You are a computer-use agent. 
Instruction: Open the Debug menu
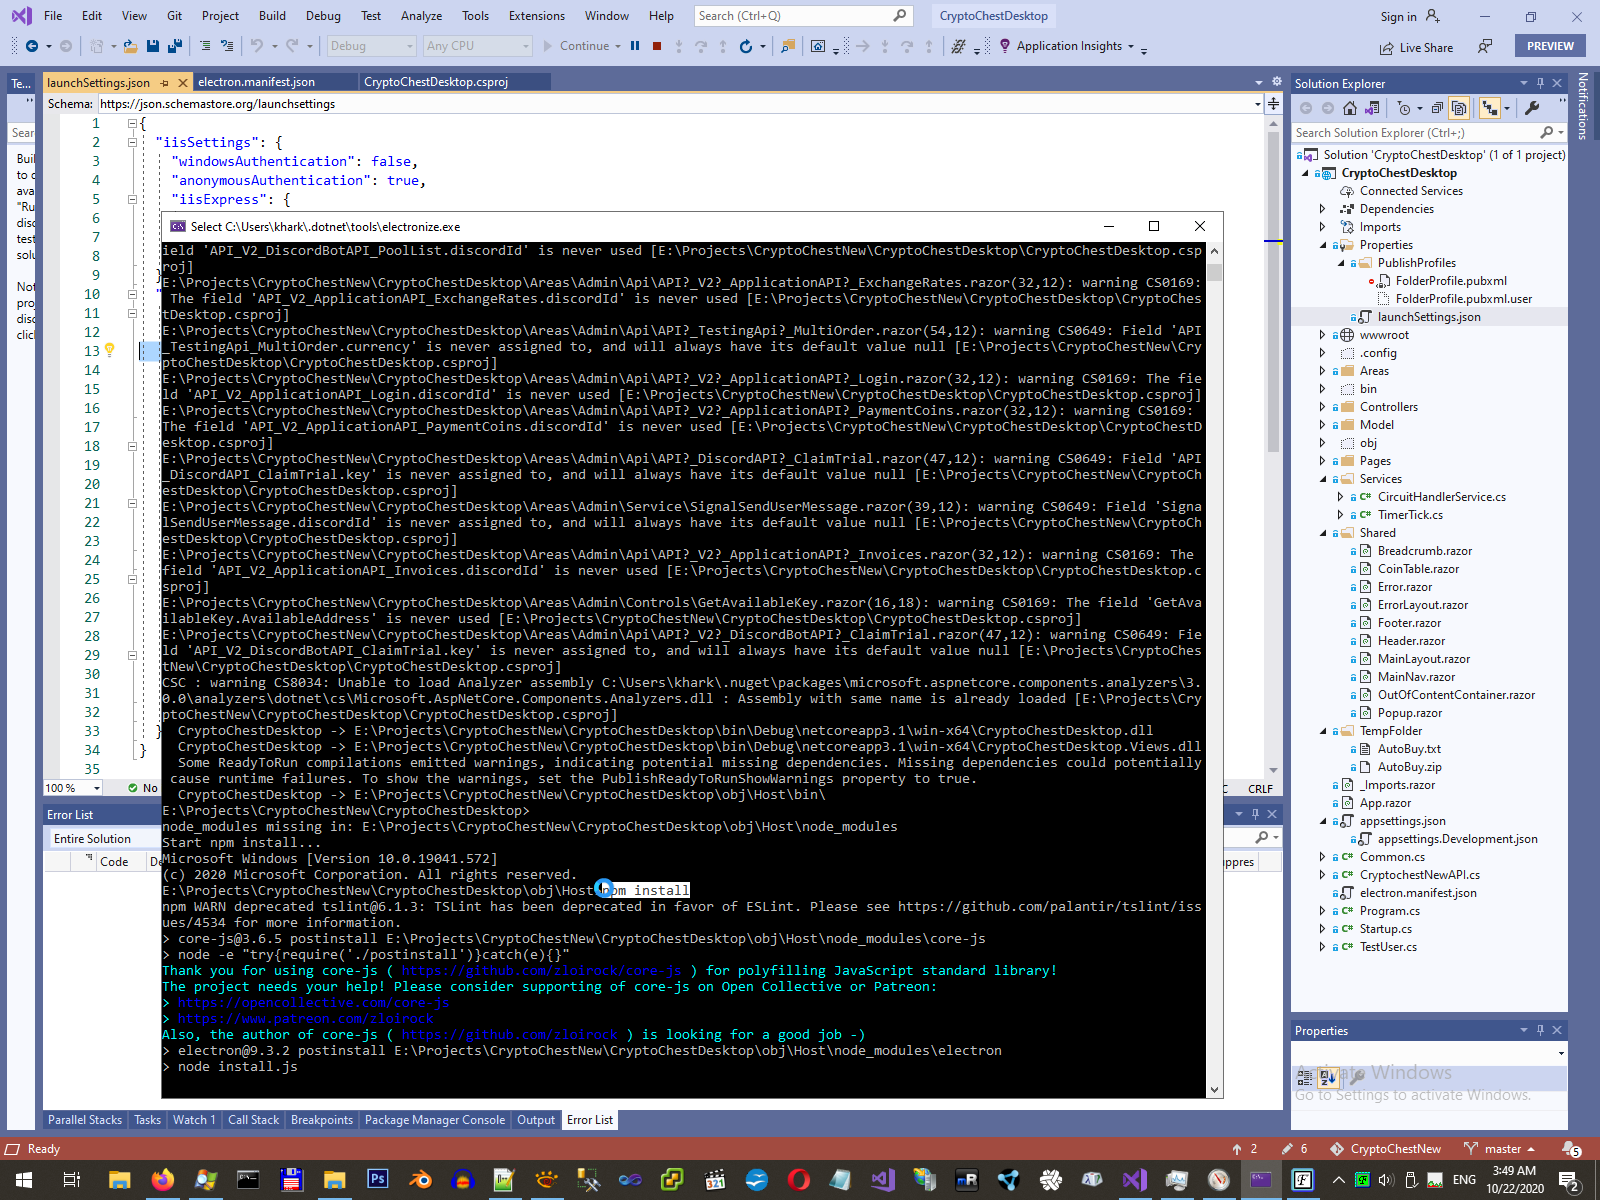pos(323,16)
